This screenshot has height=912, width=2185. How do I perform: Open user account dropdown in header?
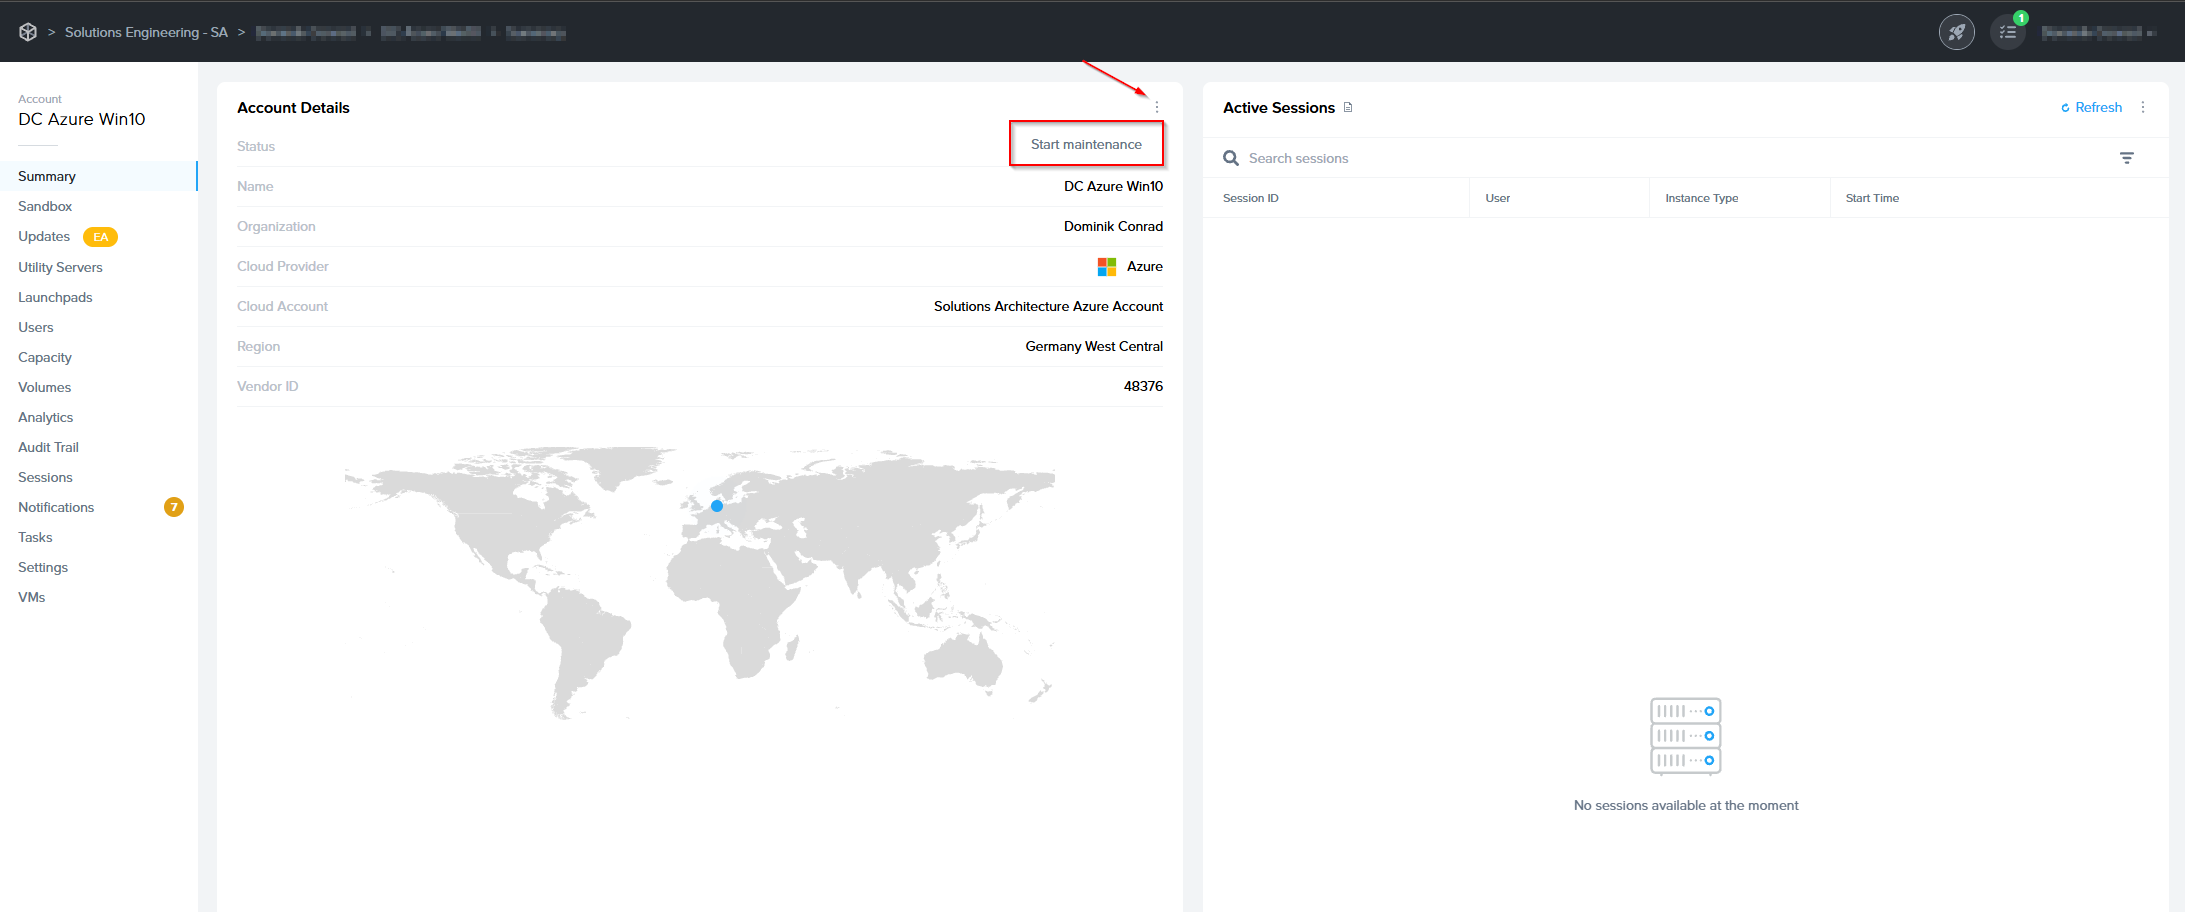2098,32
